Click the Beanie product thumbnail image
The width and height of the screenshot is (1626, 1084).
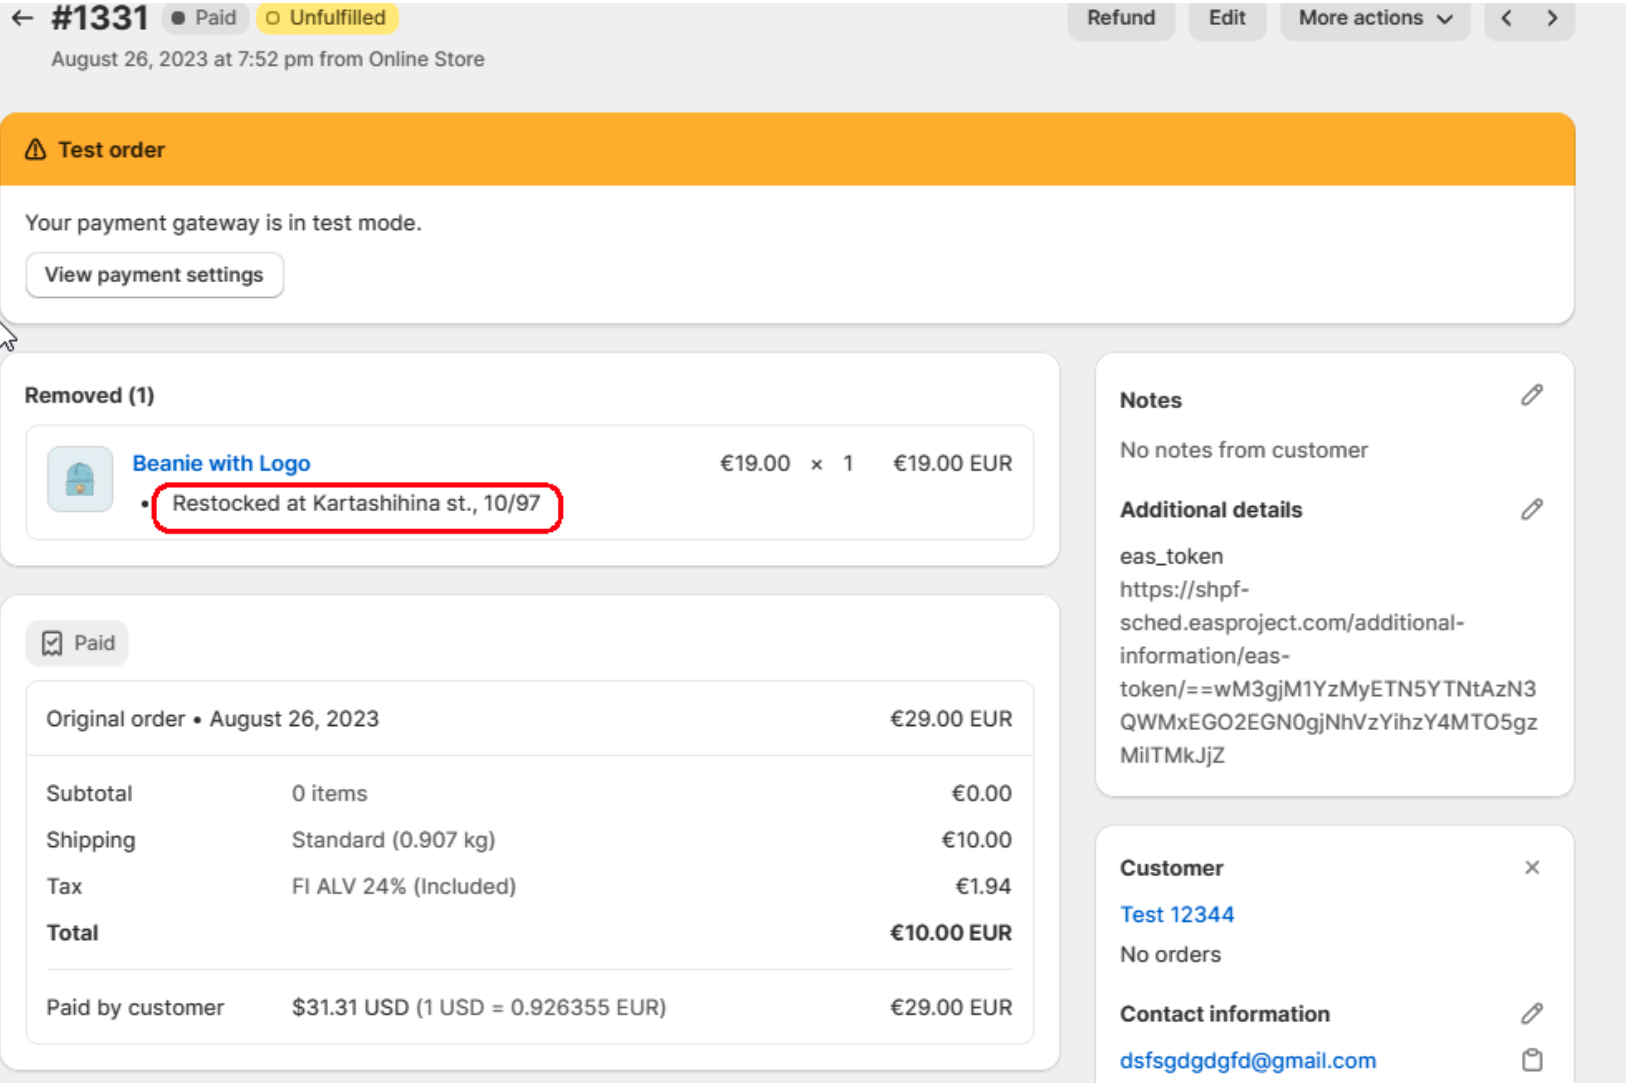tap(80, 479)
